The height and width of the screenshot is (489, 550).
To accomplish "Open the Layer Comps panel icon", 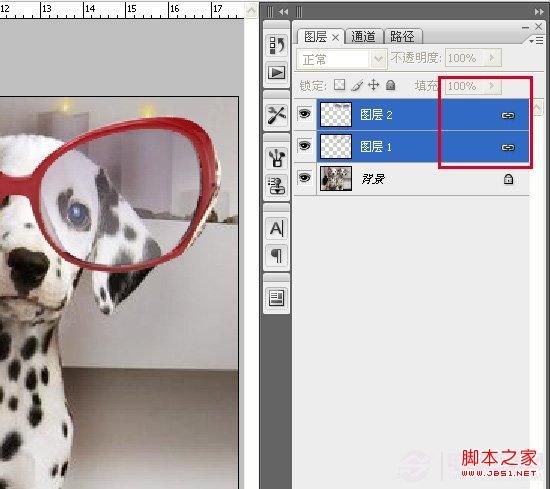I will (277, 298).
